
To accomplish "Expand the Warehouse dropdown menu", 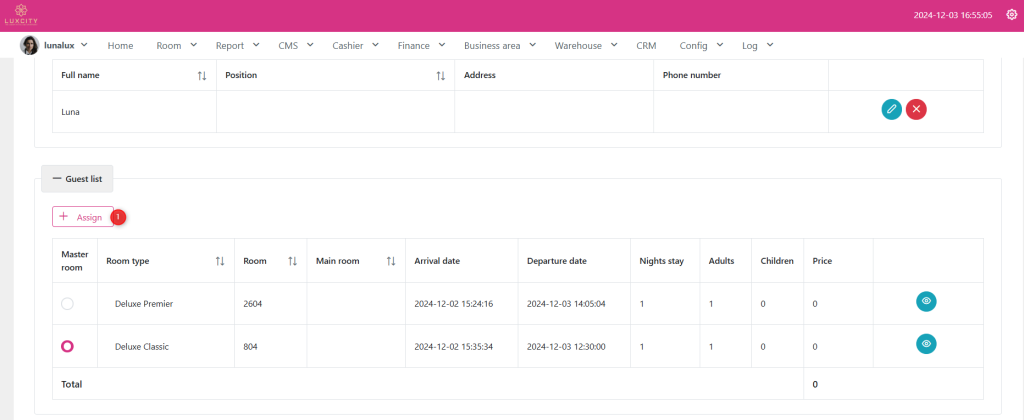I will coord(585,45).
